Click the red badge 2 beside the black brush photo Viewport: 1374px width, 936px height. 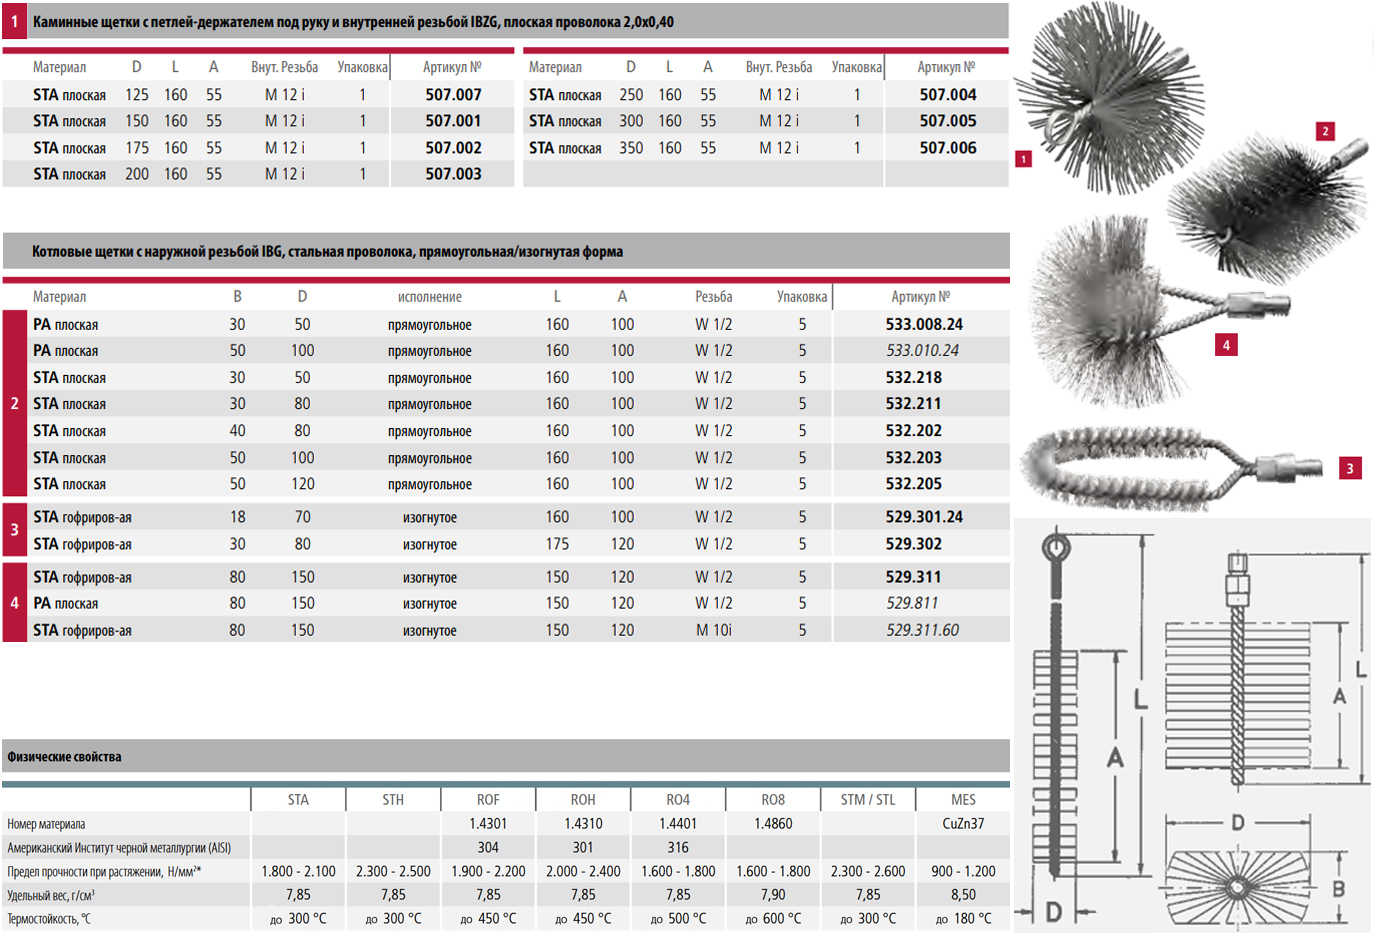1325,131
